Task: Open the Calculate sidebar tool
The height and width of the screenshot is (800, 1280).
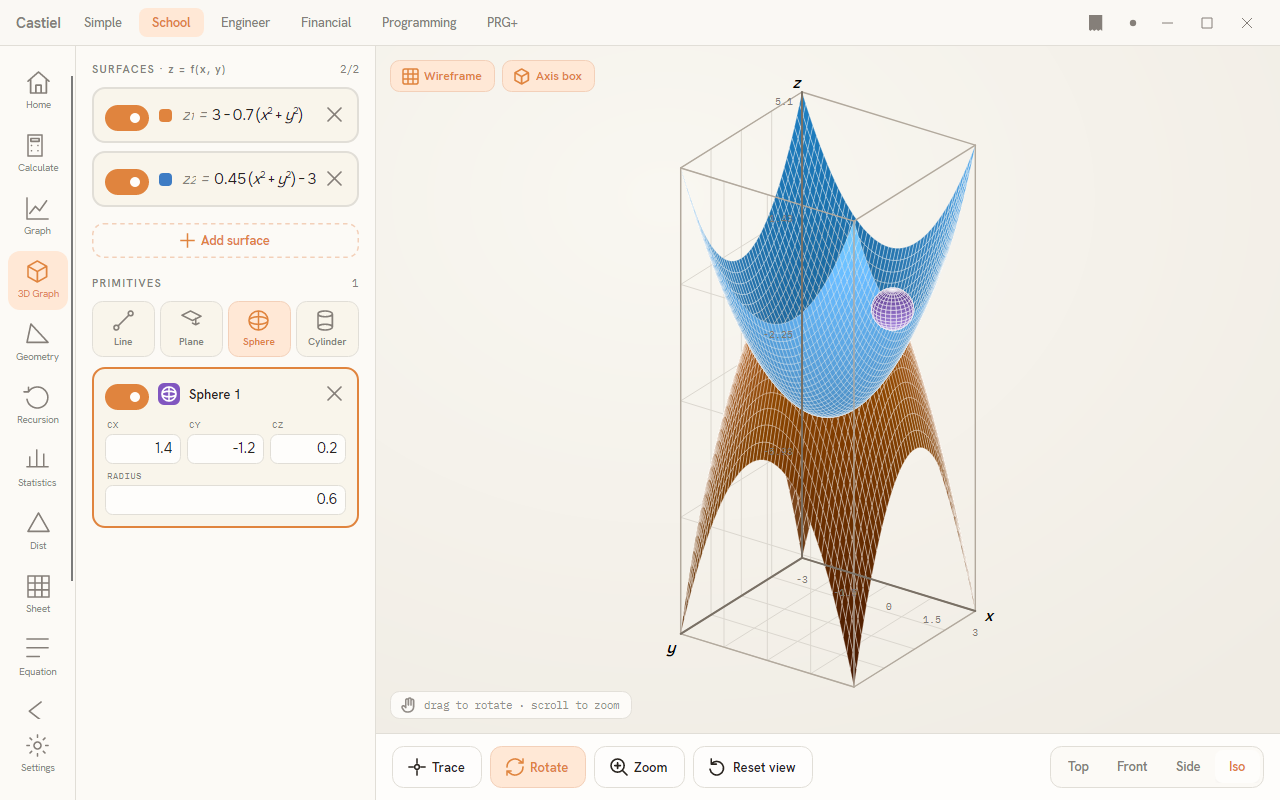Action: (x=38, y=153)
